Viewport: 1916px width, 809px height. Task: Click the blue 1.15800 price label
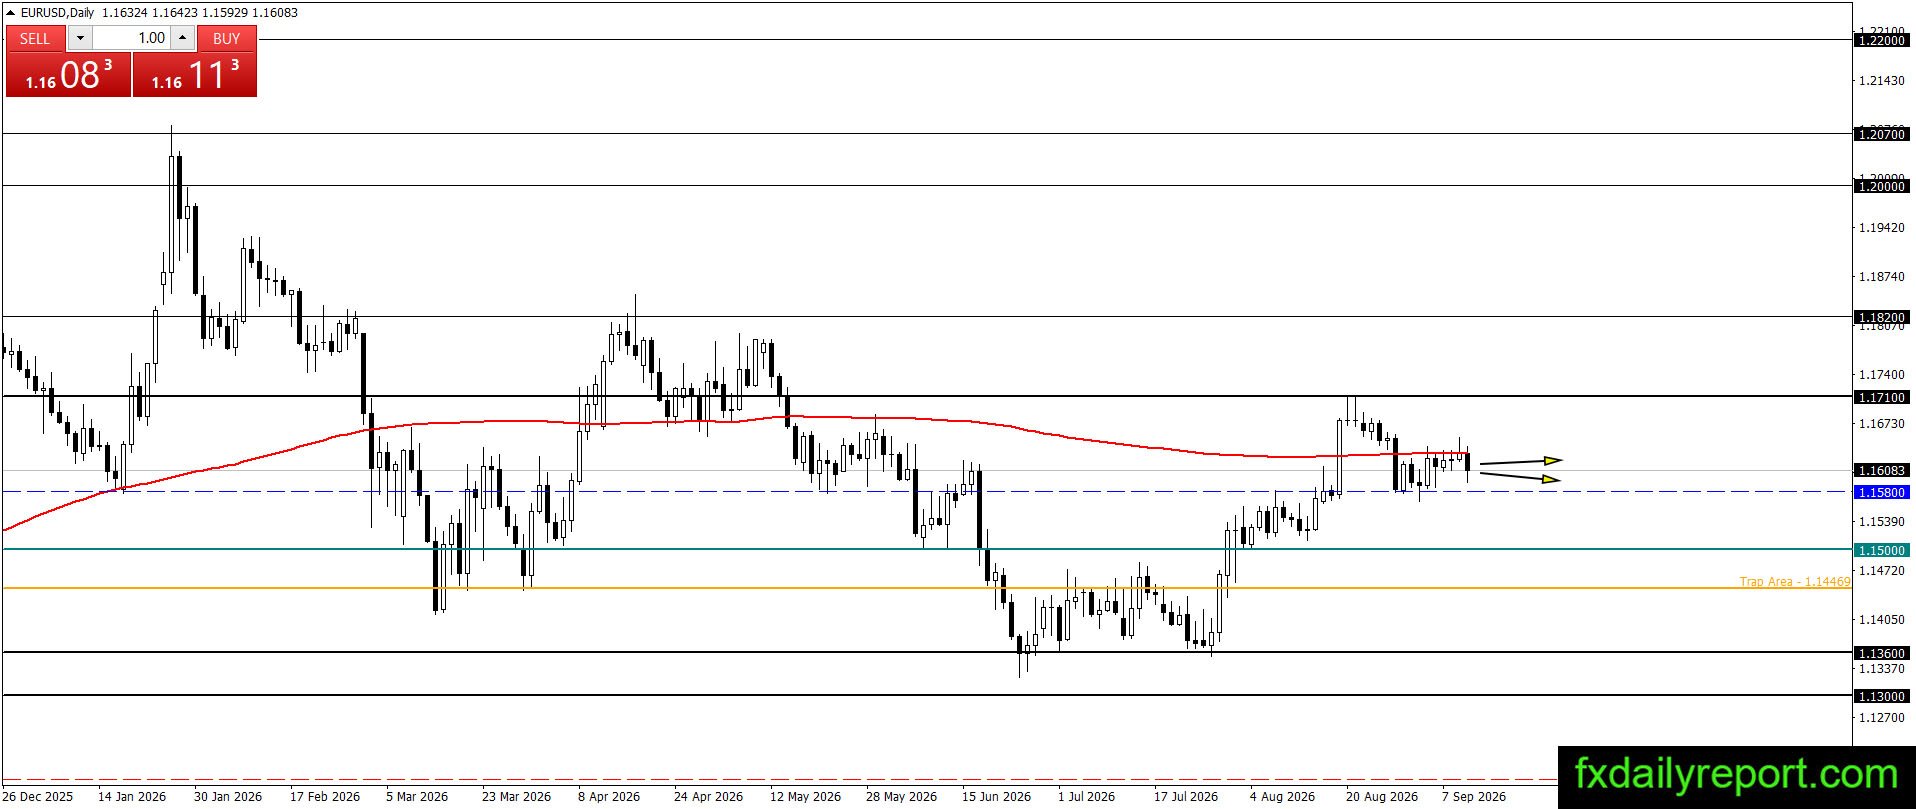point(1881,492)
